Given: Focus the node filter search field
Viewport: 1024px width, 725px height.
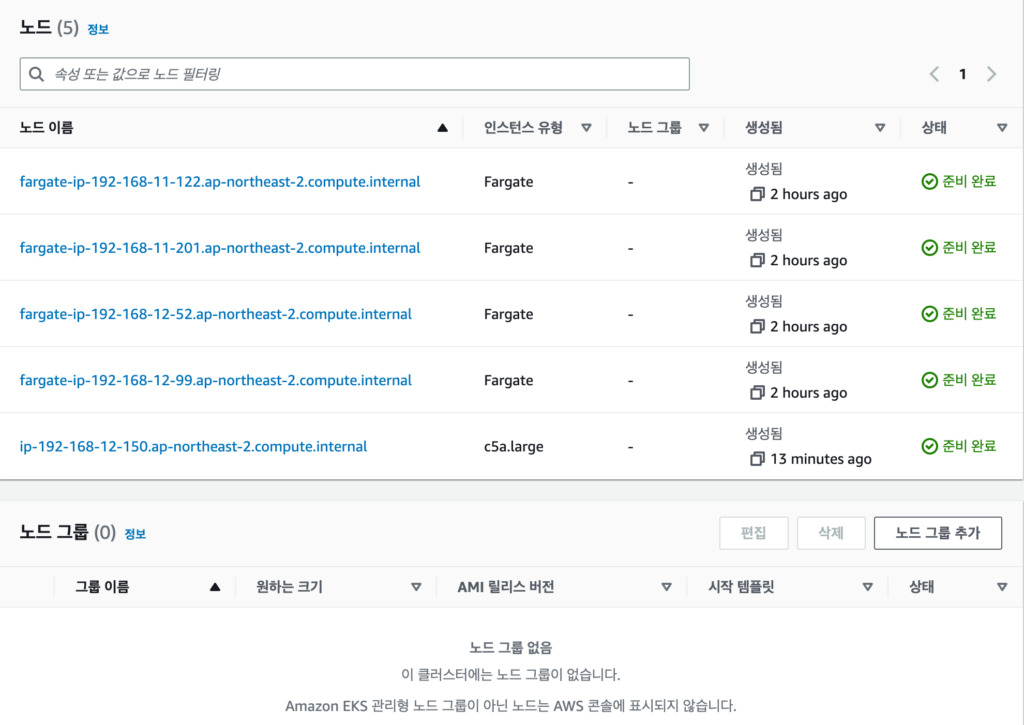Looking at the screenshot, I should (x=355, y=74).
